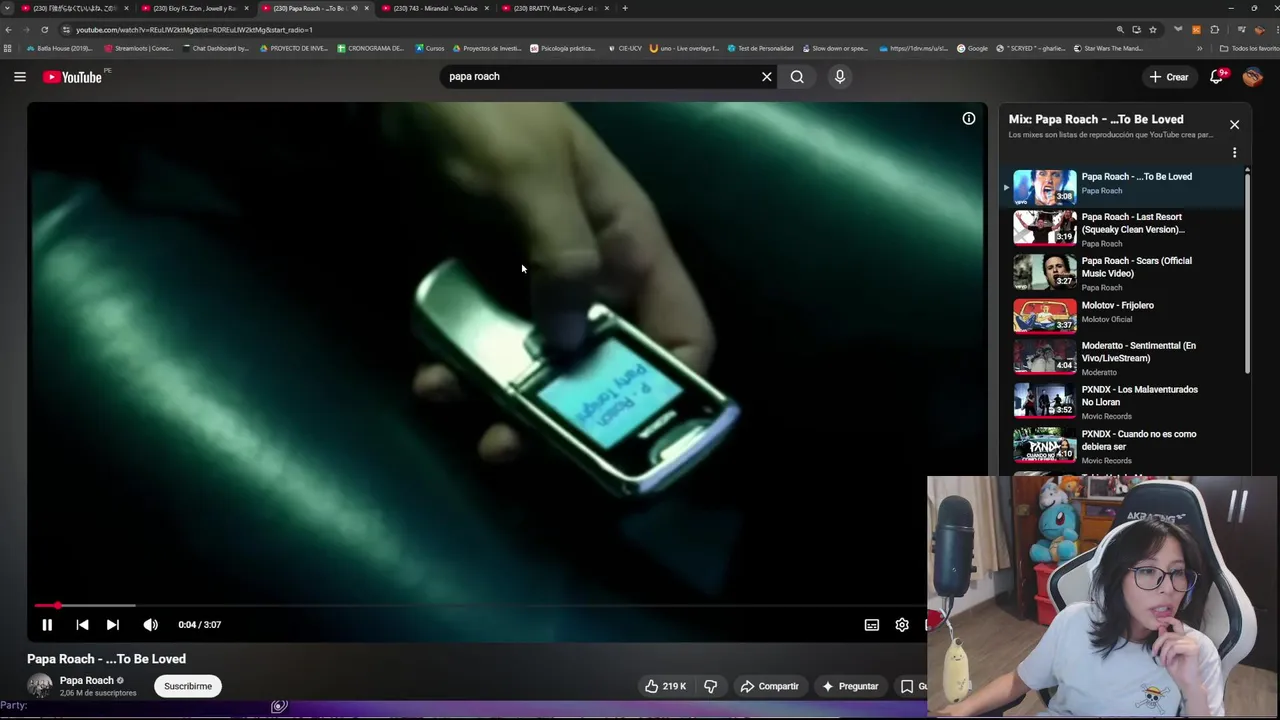Play 'Moderatto - Sentimenttal' in mix
Screen dimensions: 1280x720
1124,358
